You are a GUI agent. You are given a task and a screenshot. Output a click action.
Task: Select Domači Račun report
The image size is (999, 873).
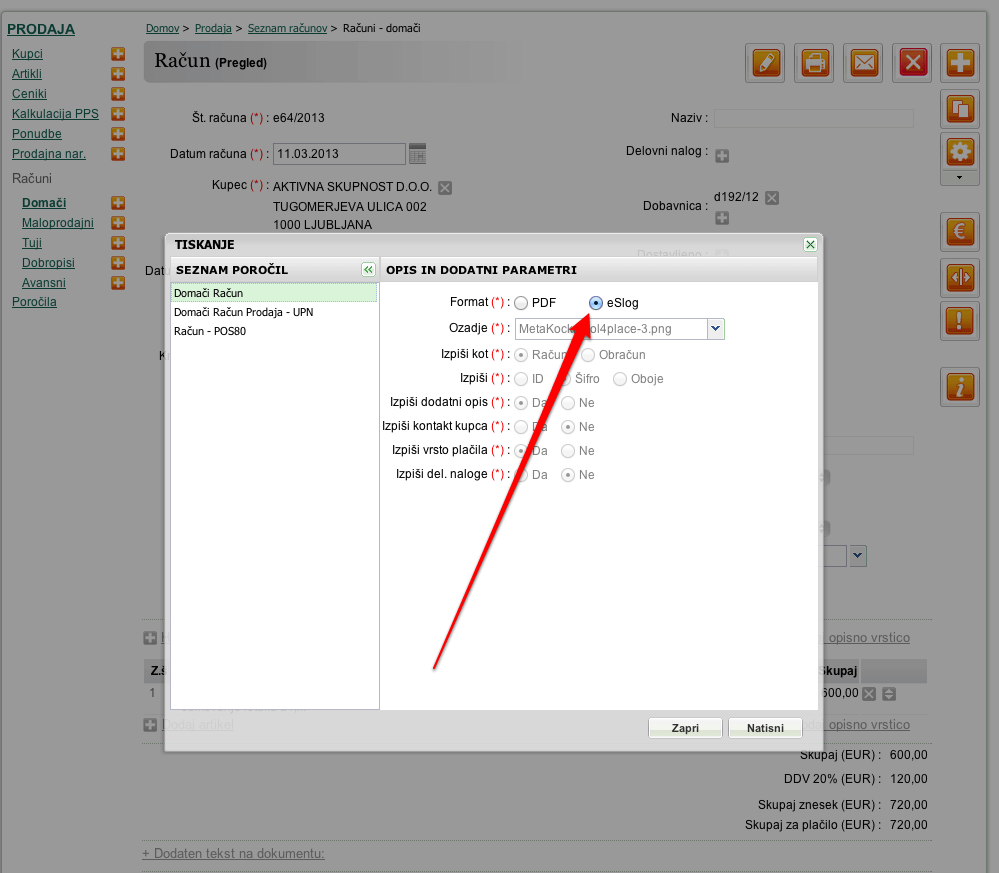pos(274,293)
